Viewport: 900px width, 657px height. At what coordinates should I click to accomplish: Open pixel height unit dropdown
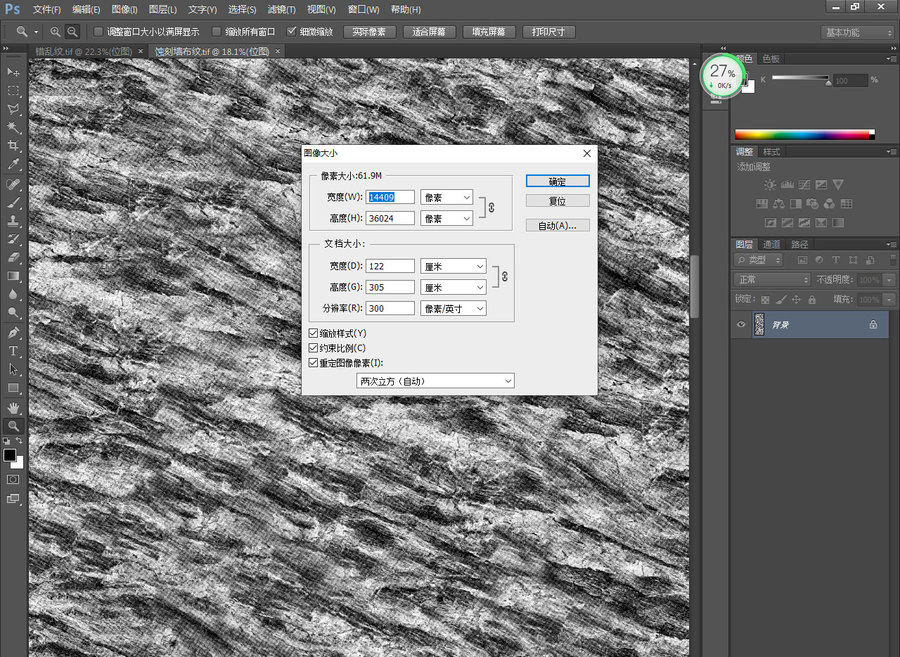point(447,219)
